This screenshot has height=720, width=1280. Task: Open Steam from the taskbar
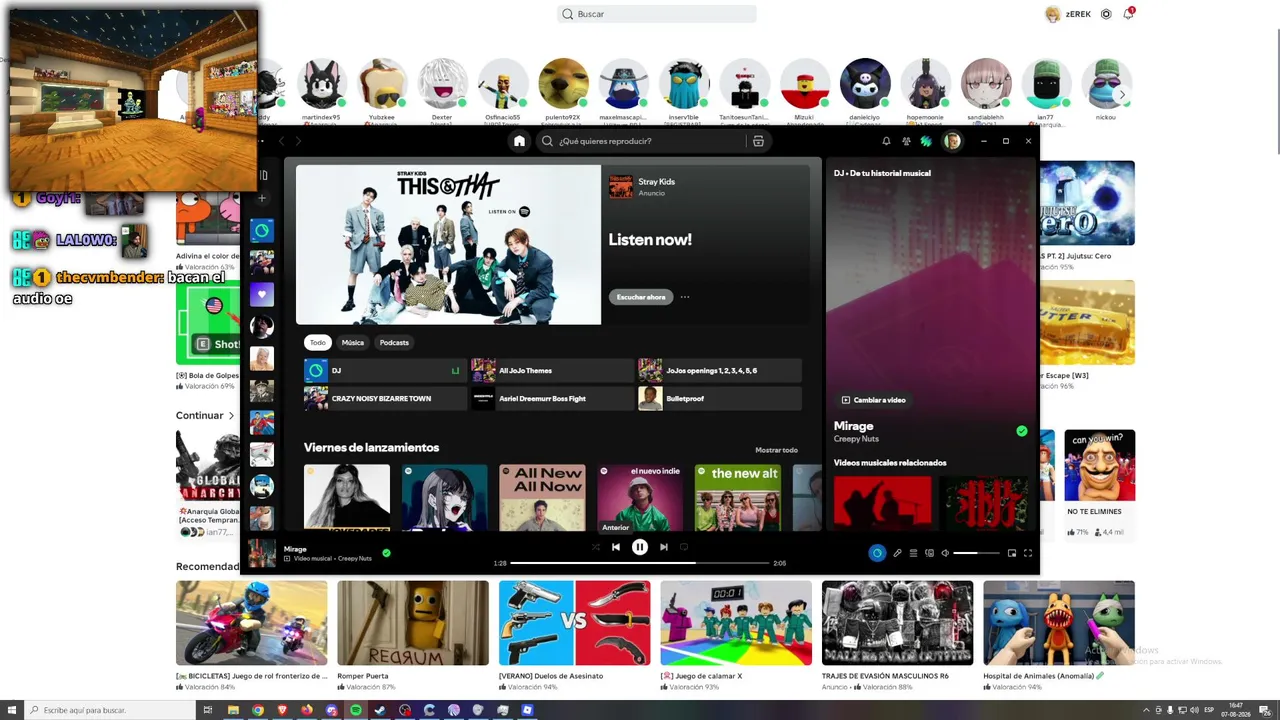click(380, 710)
